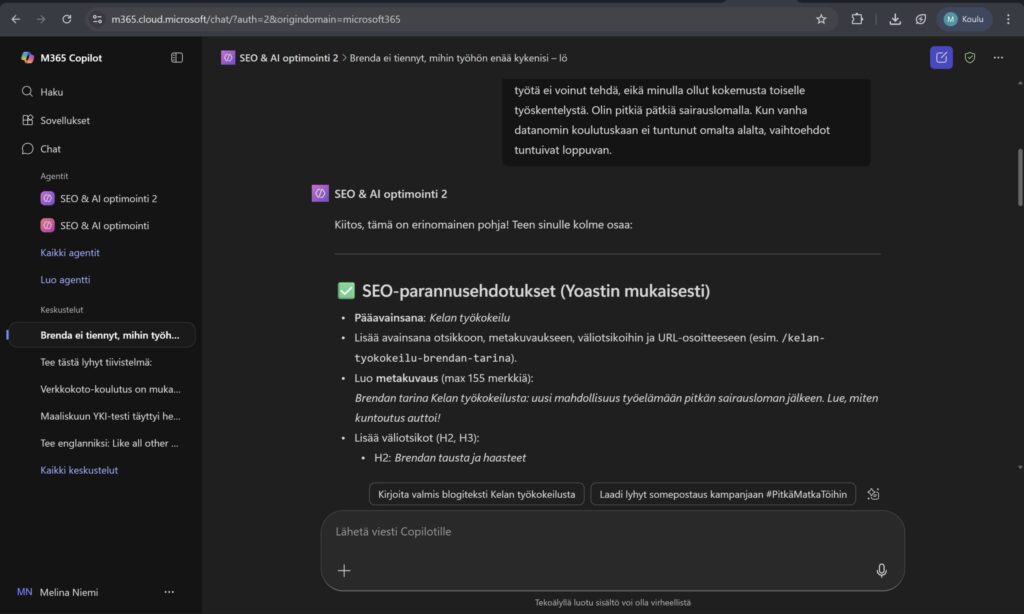This screenshot has height=614, width=1024.
Task: Open Haku search in sidebar
Action: coord(51,92)
